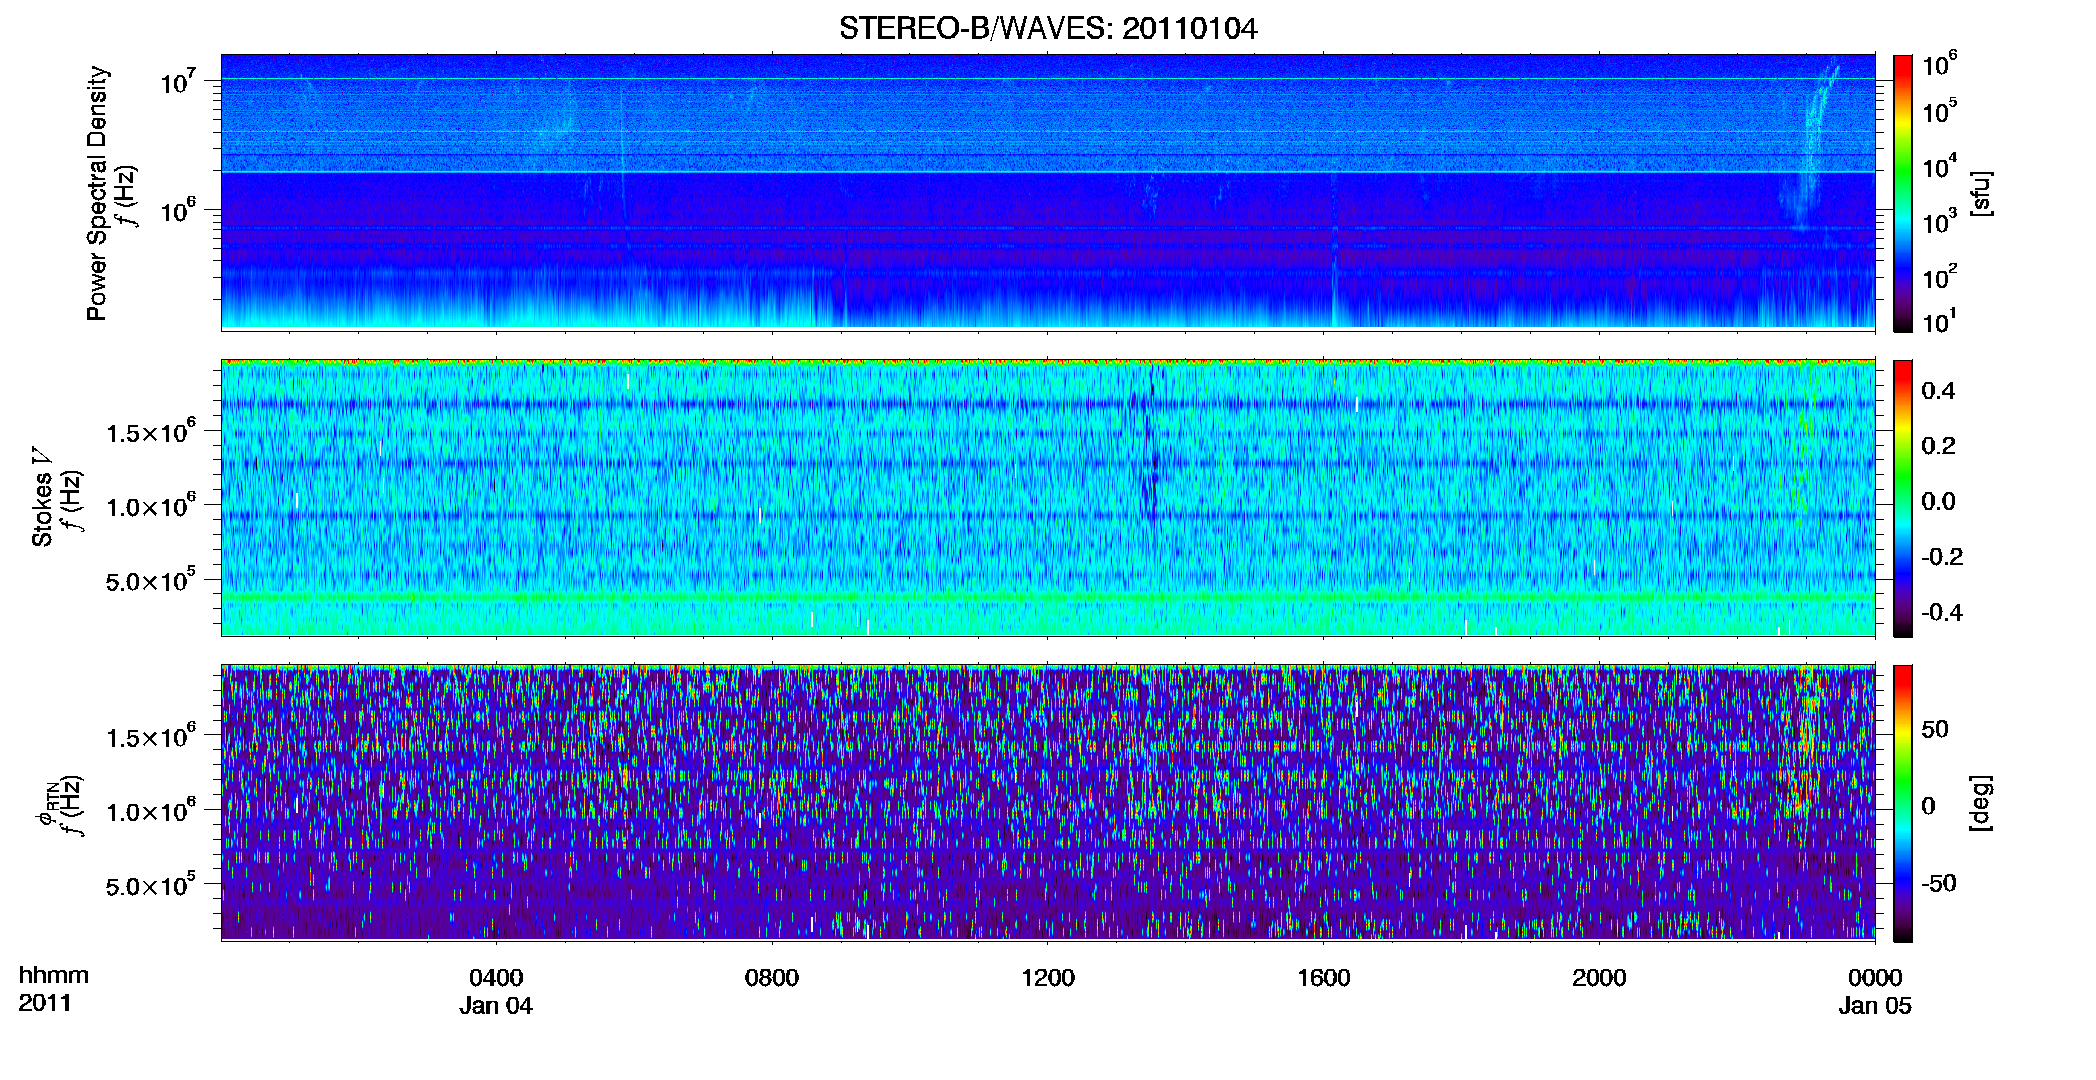This screenshot has width=2096, height=1080.
Task: Select the "2000" time tick label
Action: coord(1599,977)
